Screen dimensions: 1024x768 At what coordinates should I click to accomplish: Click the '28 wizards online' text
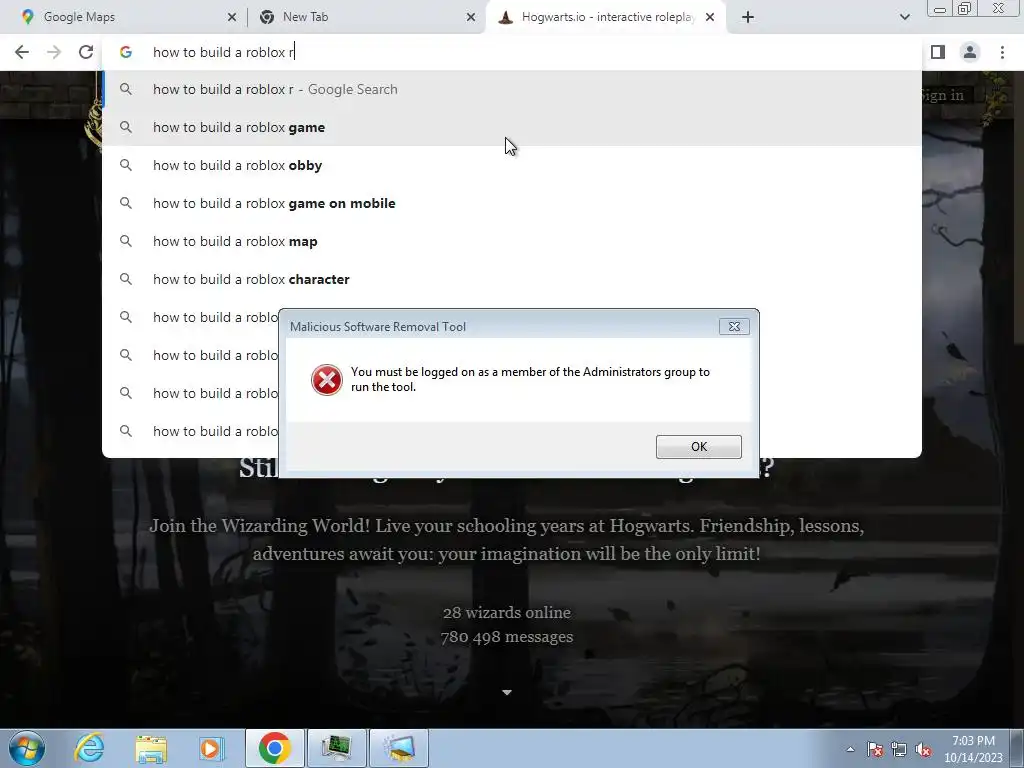pyautogui.click(x=507, y=613)
